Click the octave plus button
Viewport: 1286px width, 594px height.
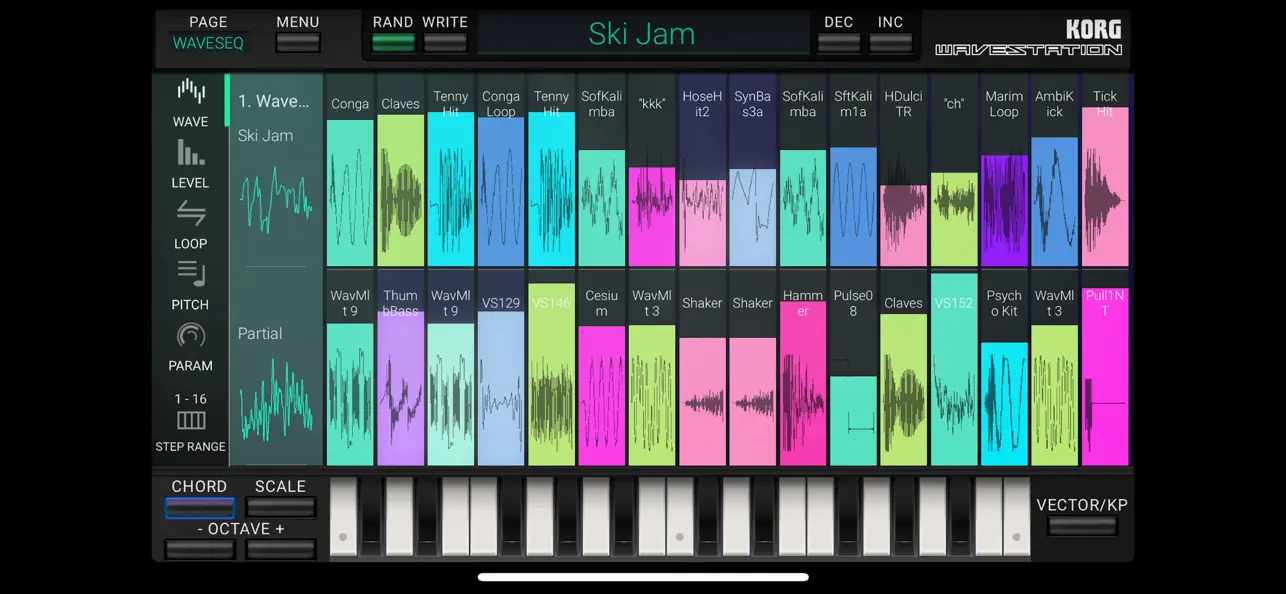point(281,550)
